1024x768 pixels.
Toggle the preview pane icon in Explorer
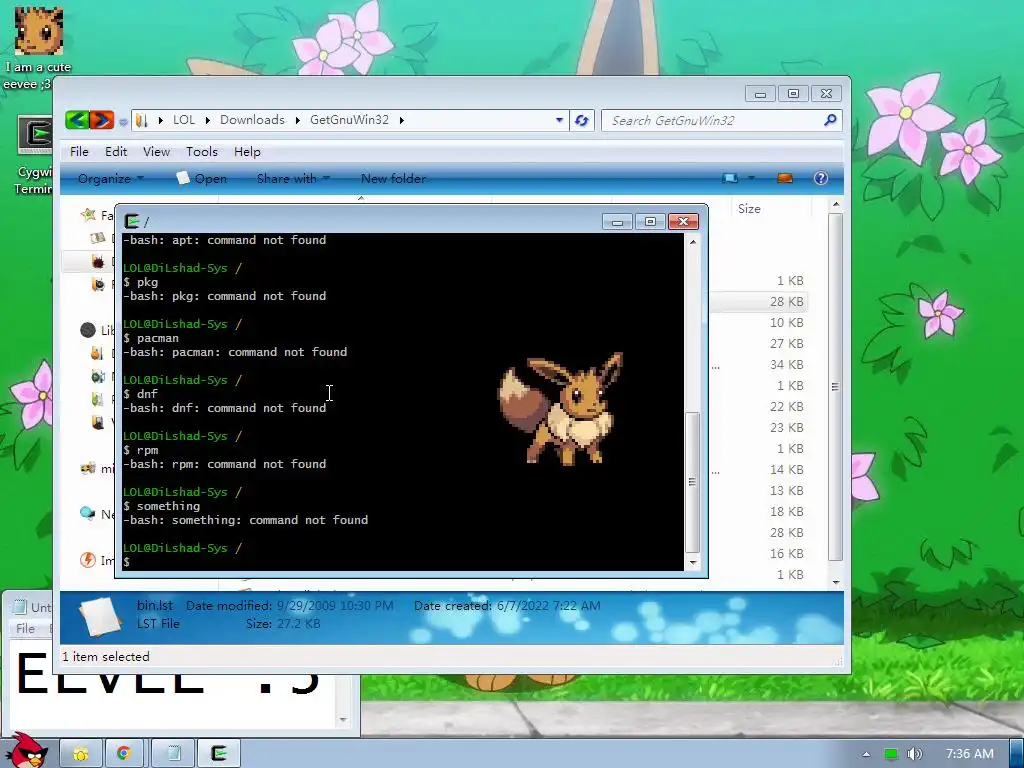click(785, 178)
